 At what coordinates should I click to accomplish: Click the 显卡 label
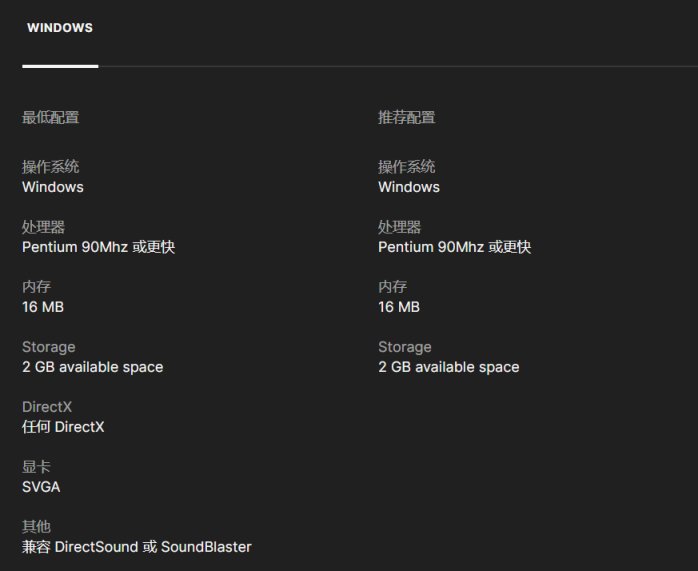coord(36,467)
